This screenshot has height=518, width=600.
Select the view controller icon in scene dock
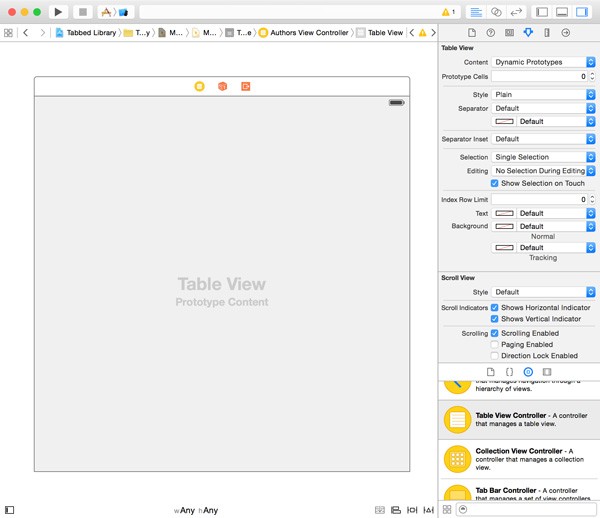click(199, 86)
